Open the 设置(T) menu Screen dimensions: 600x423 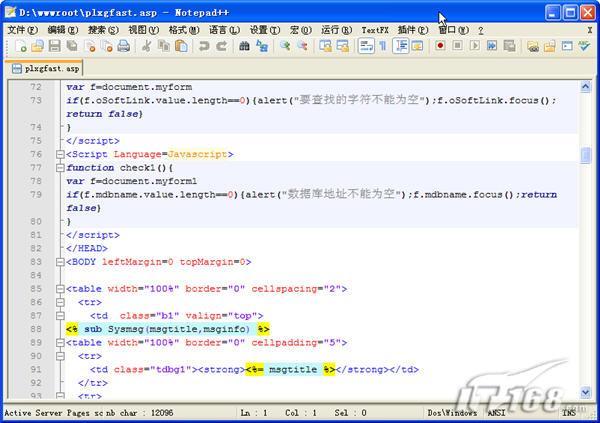point(265,30)
